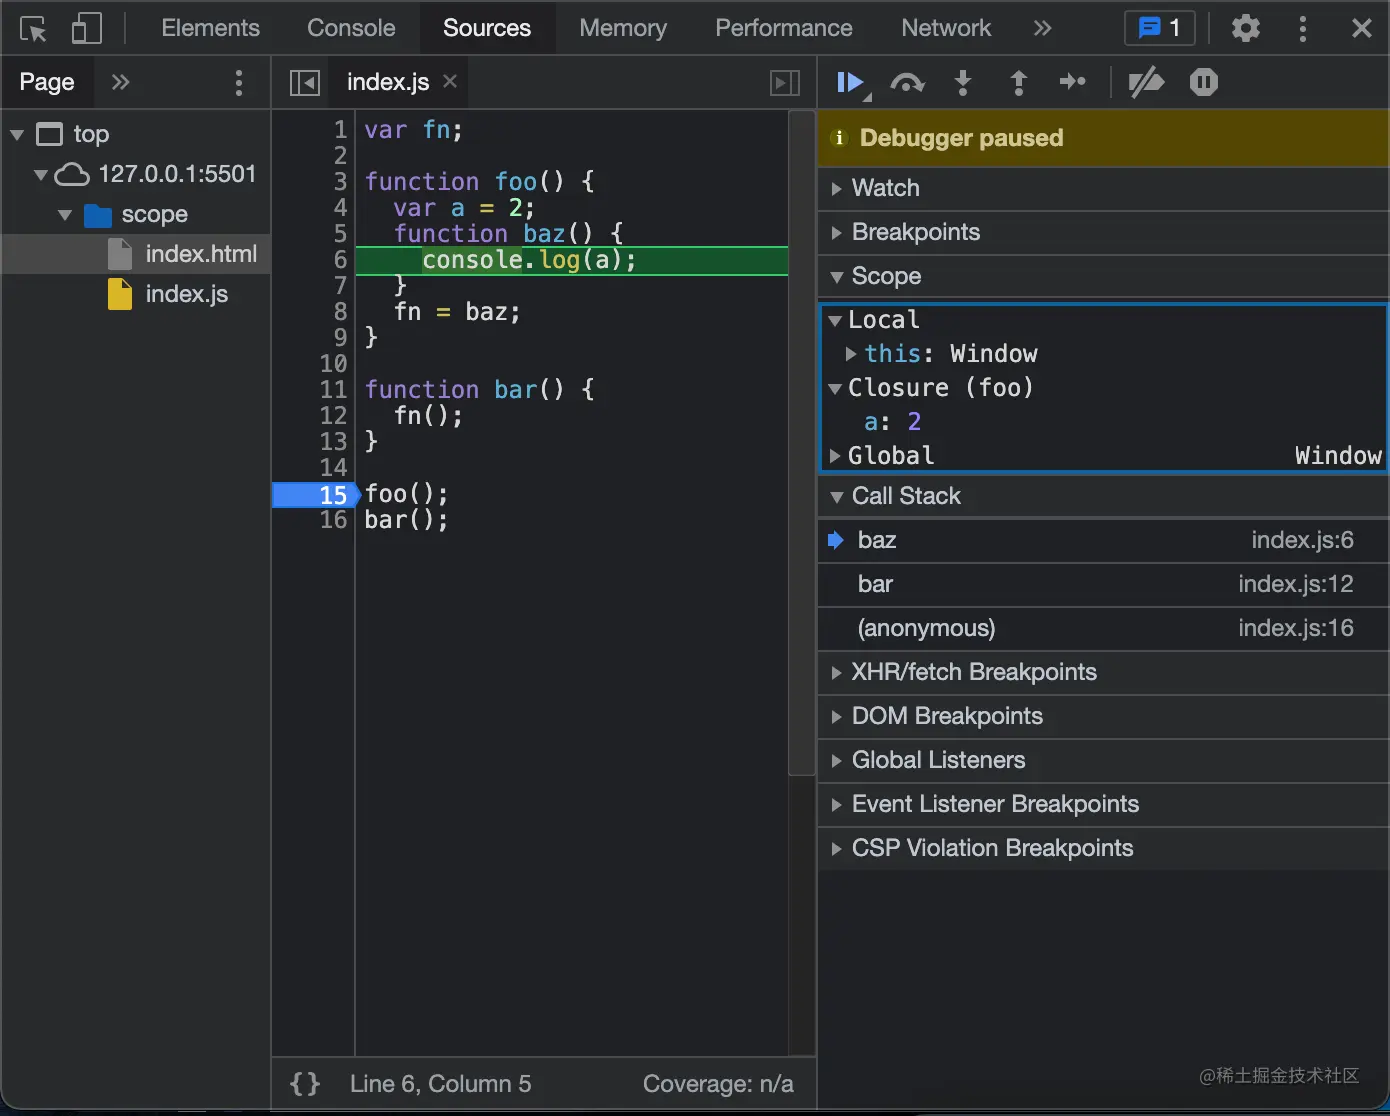The height and width of the screenshot is (1116, 1390).
Task: Step out of current function
Action: tap(1018, 83)
